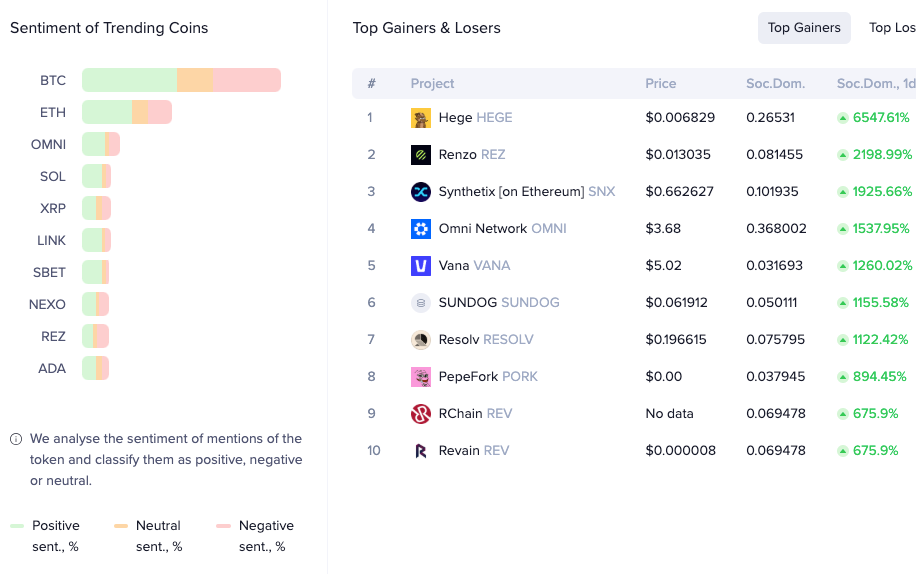Click the up-arrow icon next to 1155.58%
916x574 pixels.
pyautogui.click(x=842, y=302)
